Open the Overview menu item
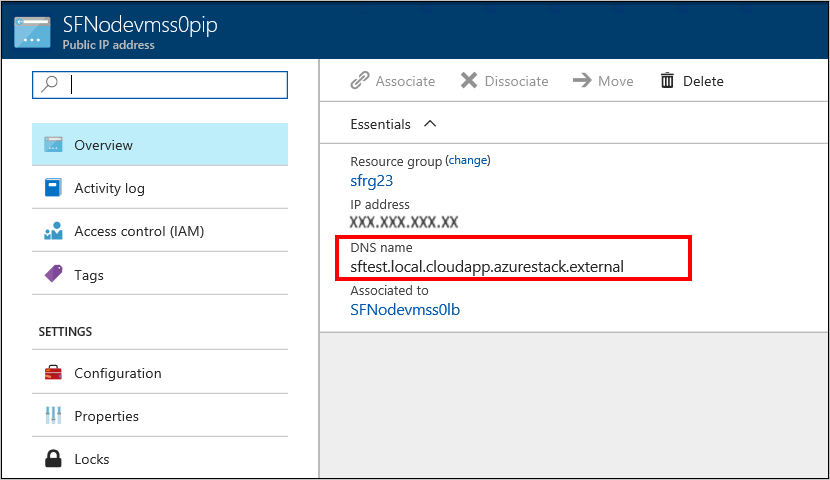 160,144
